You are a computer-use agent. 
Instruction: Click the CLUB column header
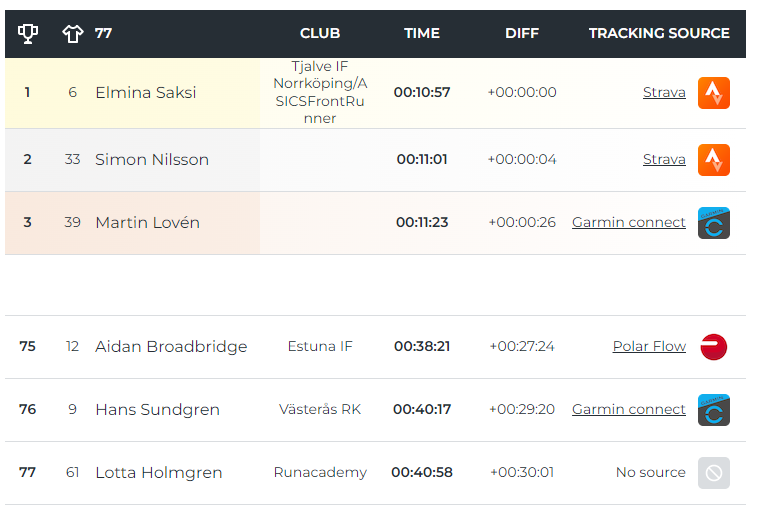[320, 33]
